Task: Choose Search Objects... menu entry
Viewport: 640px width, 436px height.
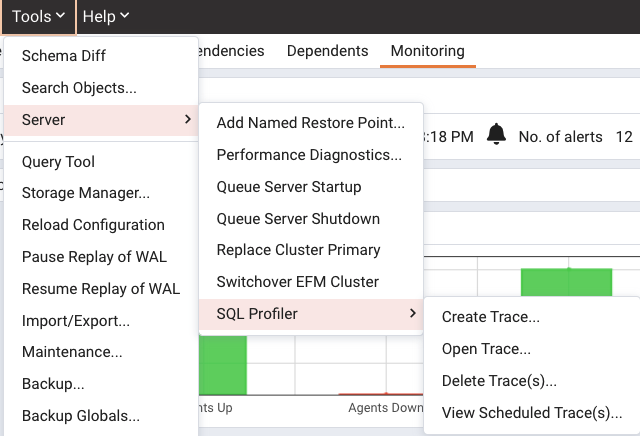Action: tap(101, 88)
